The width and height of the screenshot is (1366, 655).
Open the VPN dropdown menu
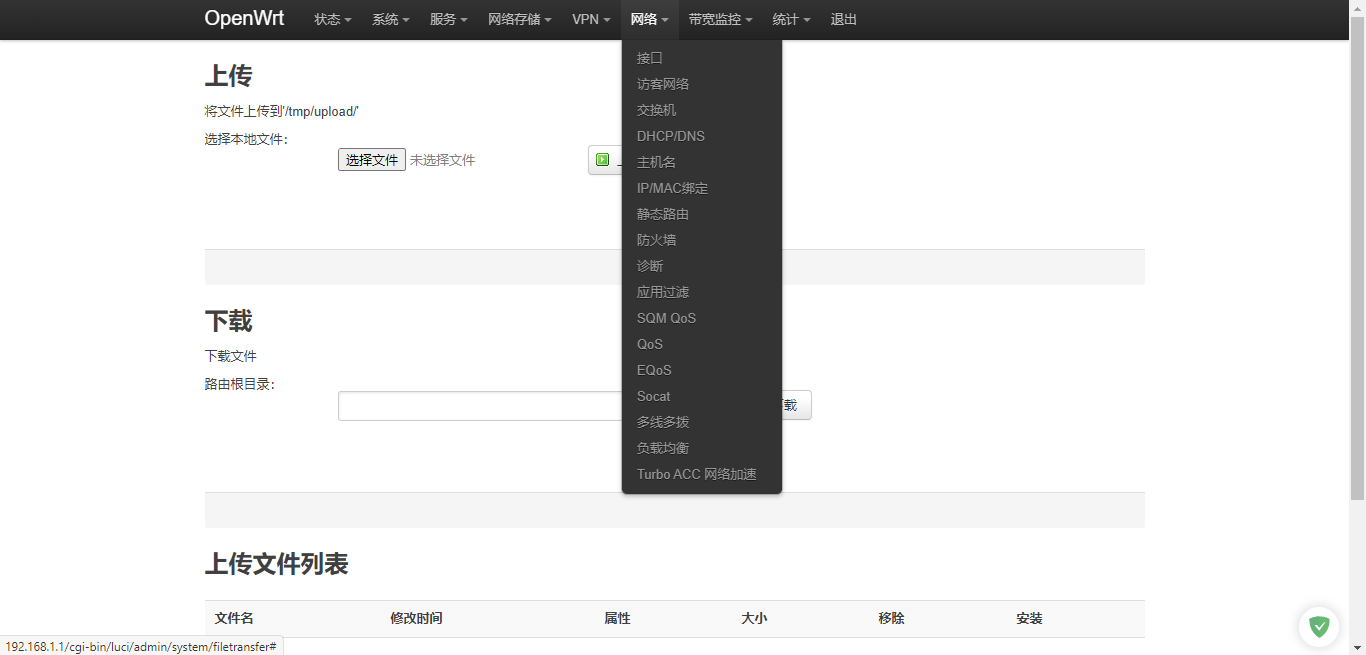(x=591, y=19)
